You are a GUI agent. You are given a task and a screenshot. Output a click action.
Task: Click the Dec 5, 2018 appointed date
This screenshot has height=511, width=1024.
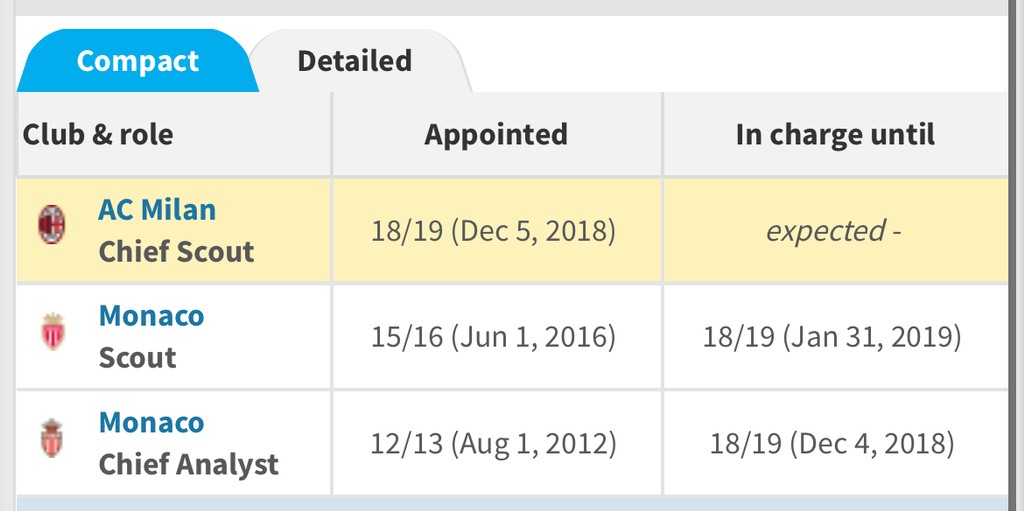(493, 231)
